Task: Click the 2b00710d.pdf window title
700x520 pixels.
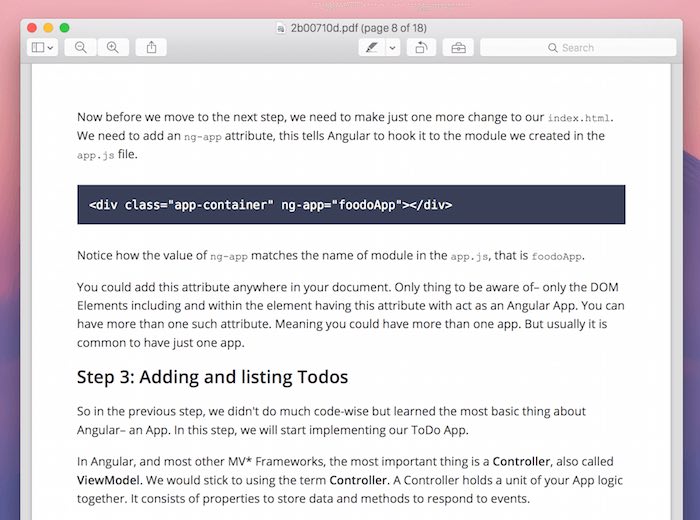Action: pyautogui.click(x=358, y=28)
